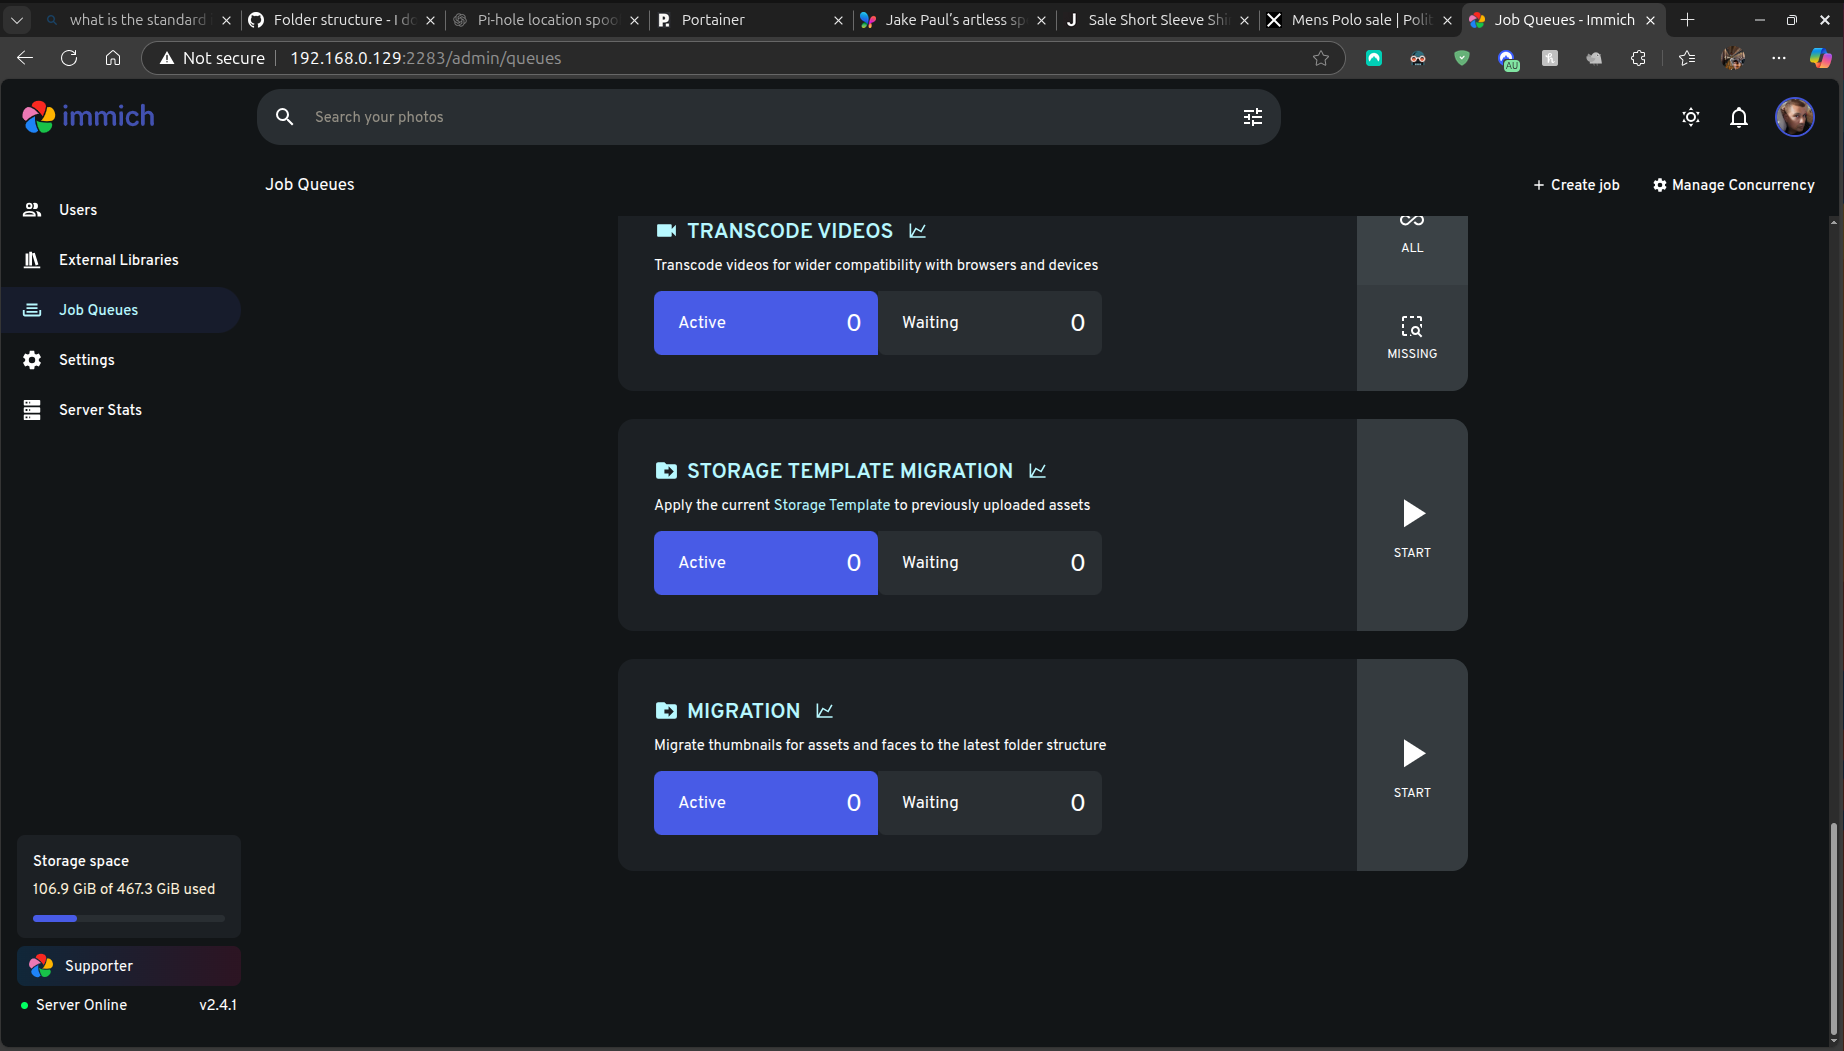This screenshot has width=1844, height=1051.
Task: Open the Transcode Videos stats graph icon
Action: pyautogui.click(x=918, y=231)
